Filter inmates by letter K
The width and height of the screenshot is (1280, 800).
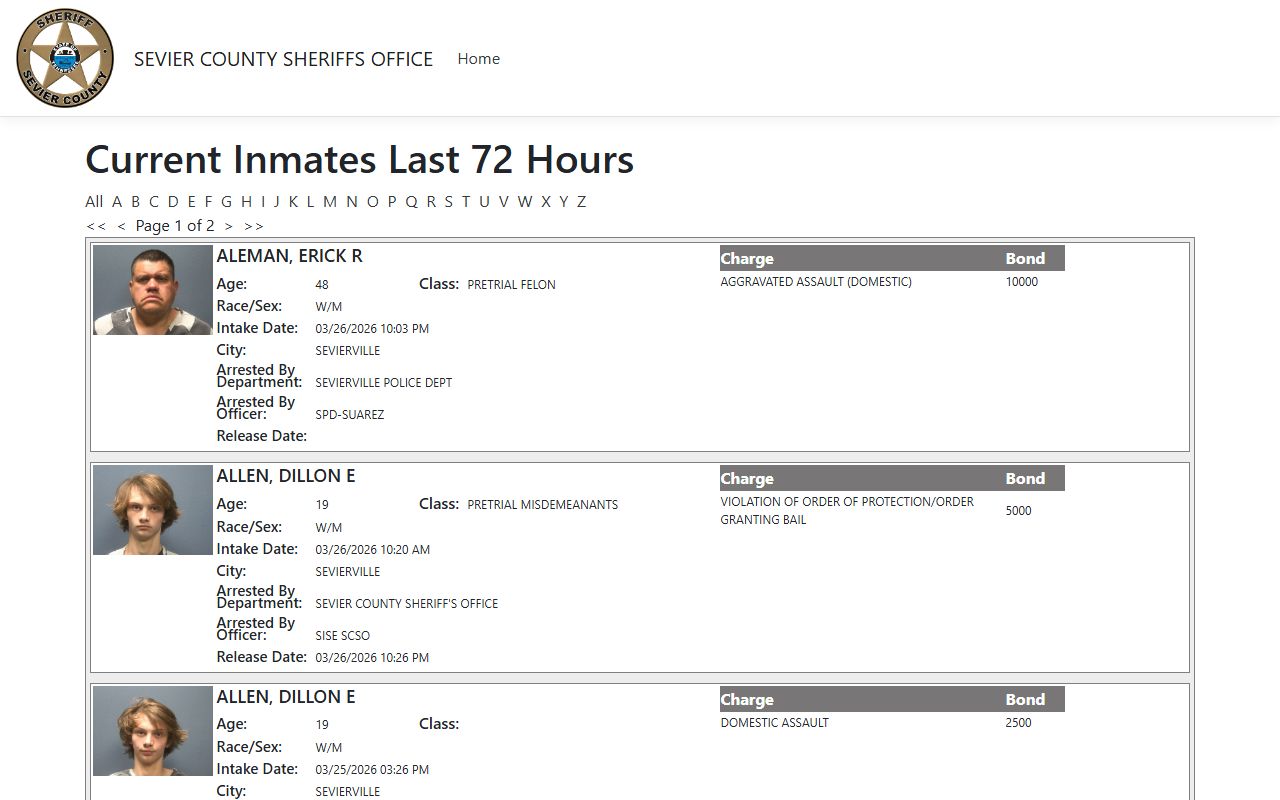pos(293,201)
